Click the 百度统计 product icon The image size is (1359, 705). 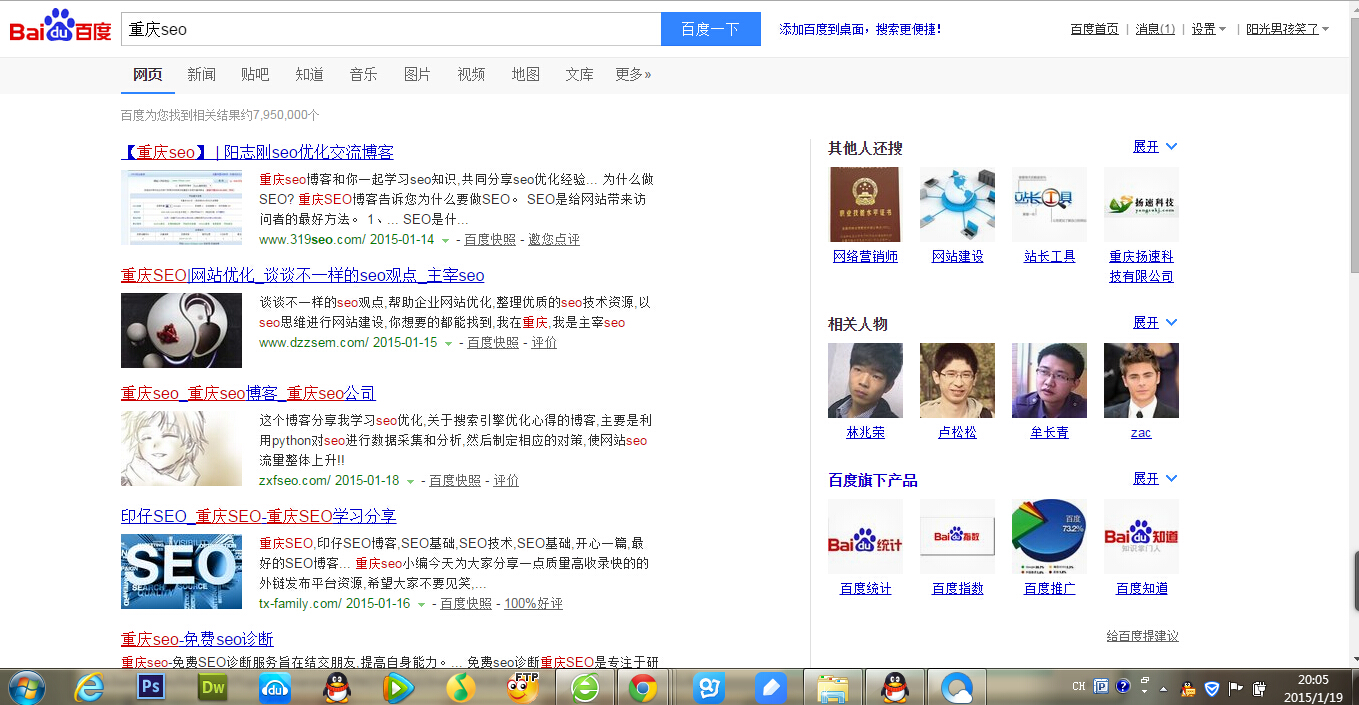(865, 536)
